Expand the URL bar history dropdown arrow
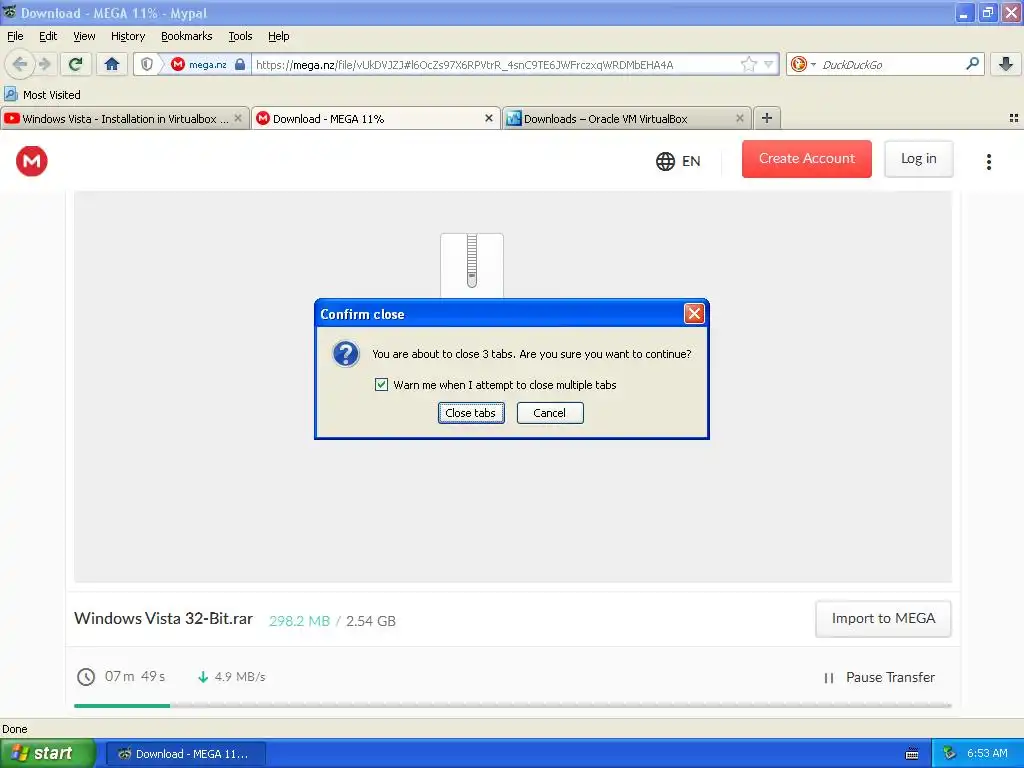The image size is (1024, 768). coord(769,64)
